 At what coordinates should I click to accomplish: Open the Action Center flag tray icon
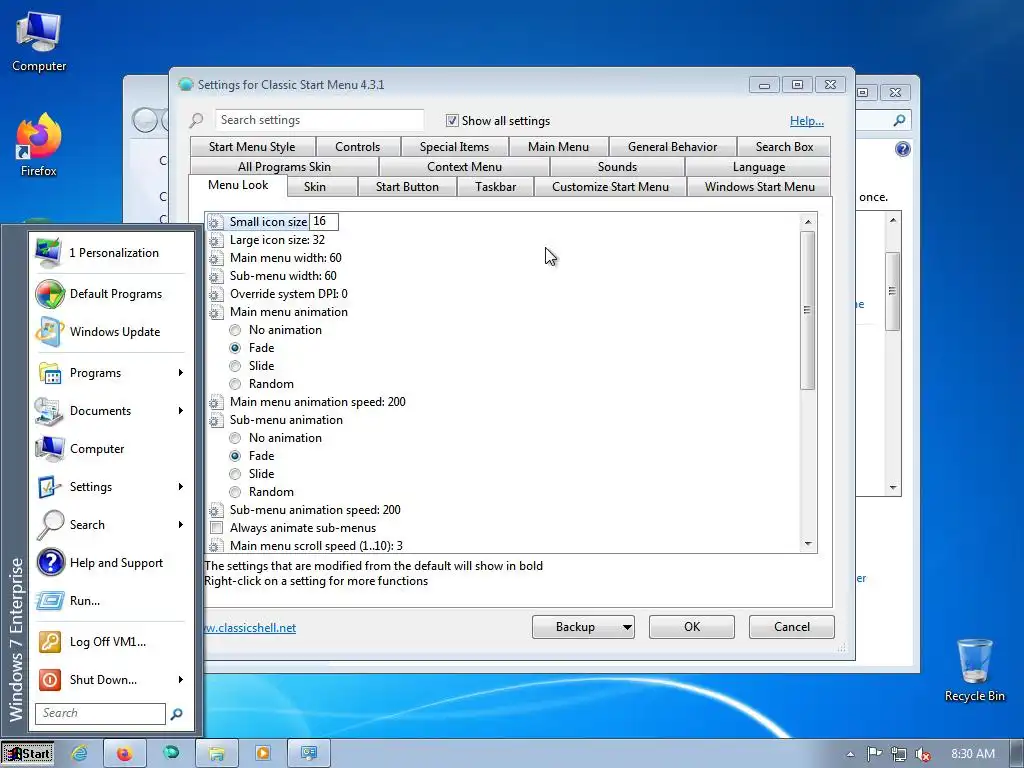[874, 754]
